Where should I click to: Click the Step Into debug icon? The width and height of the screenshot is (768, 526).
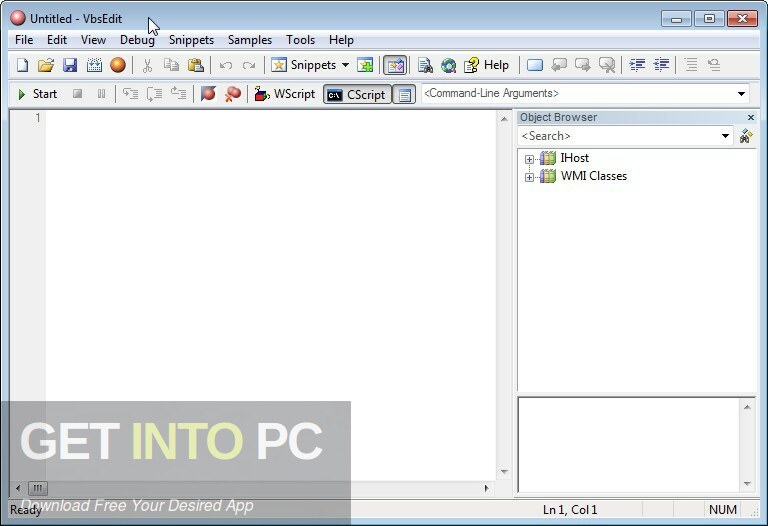[130, 94]
